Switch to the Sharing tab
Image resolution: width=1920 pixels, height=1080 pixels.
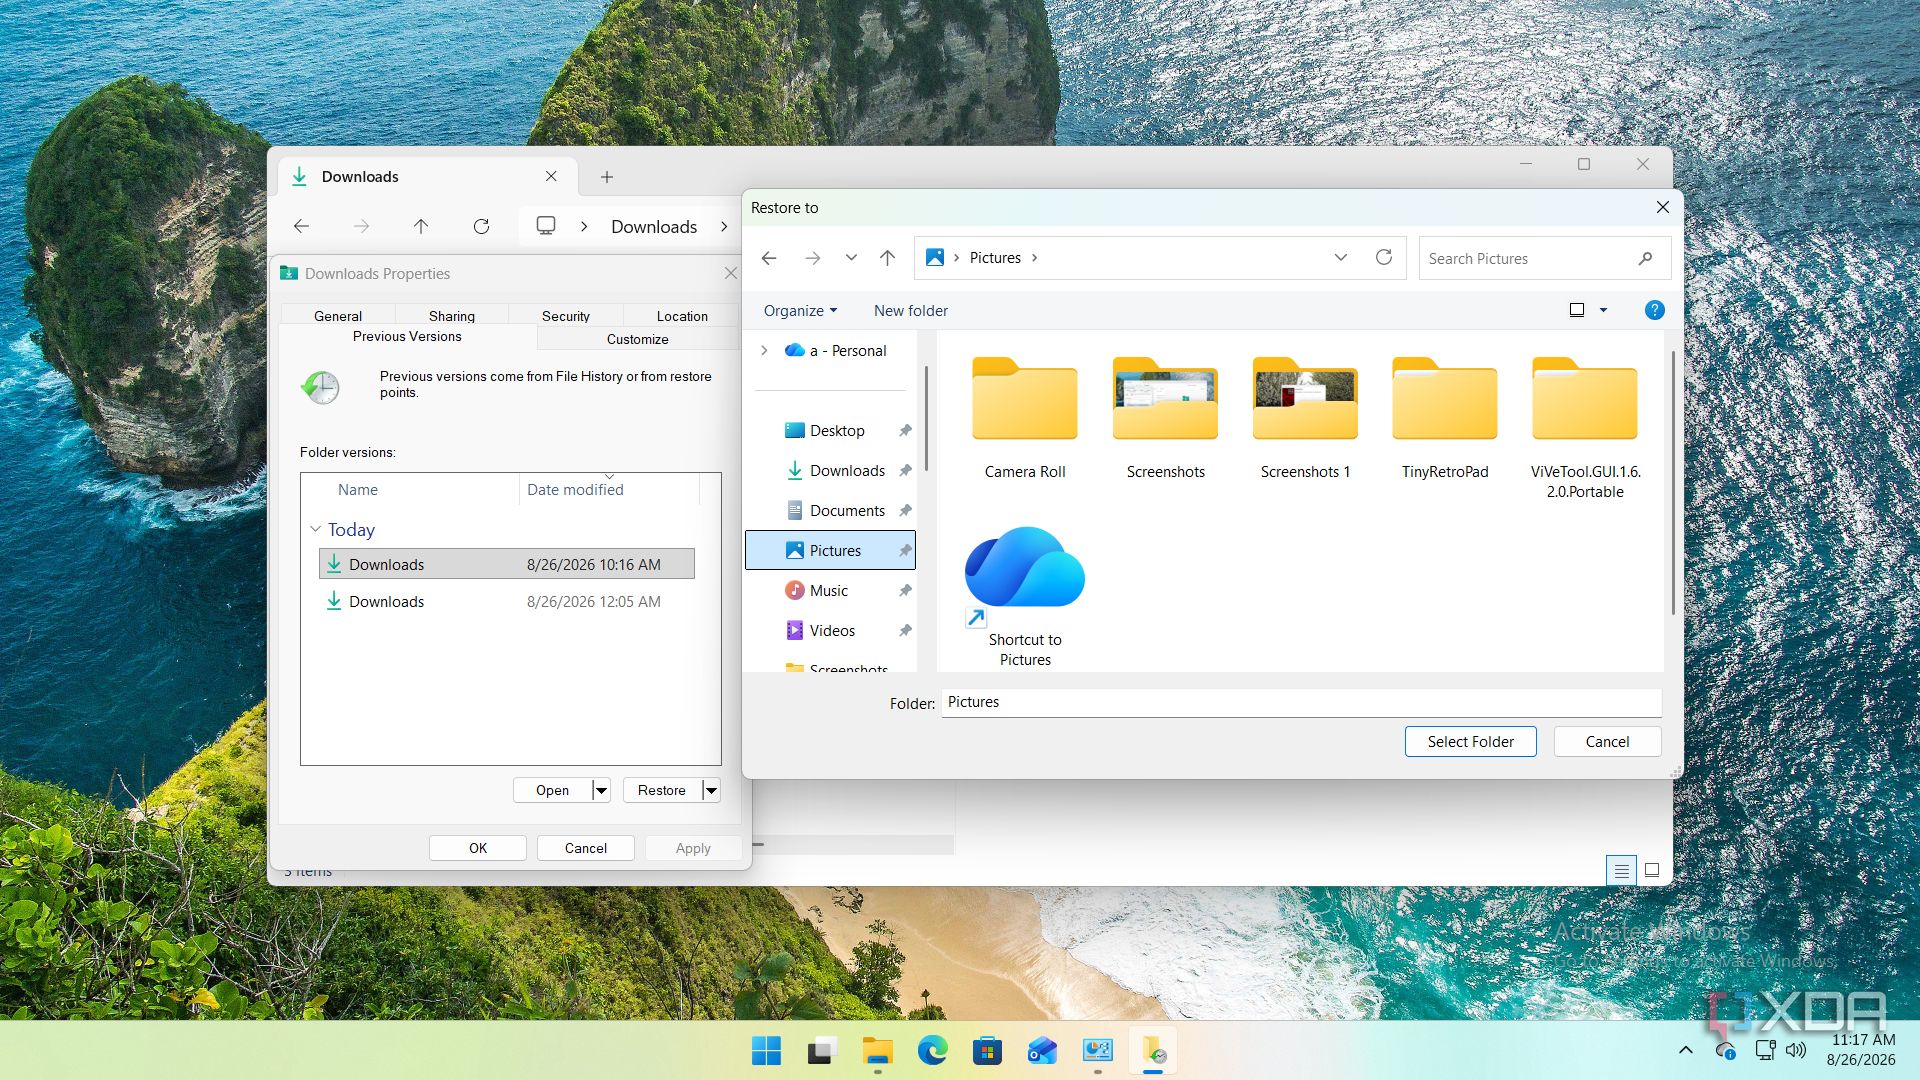[452, 316]
